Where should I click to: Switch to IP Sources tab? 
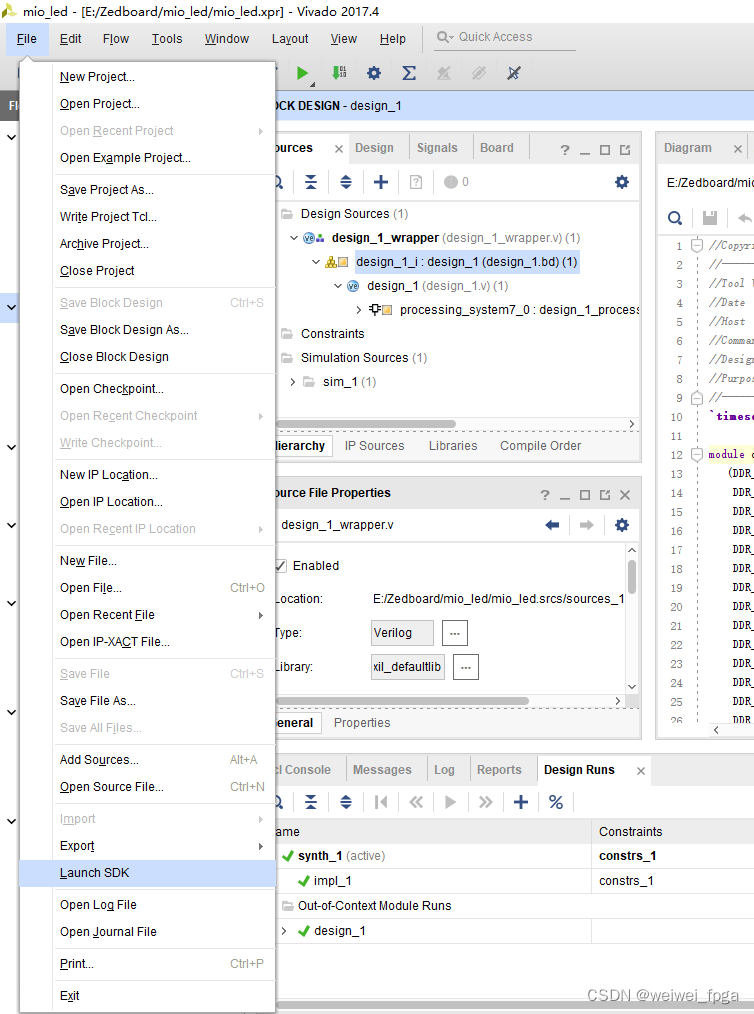(374, 446)
